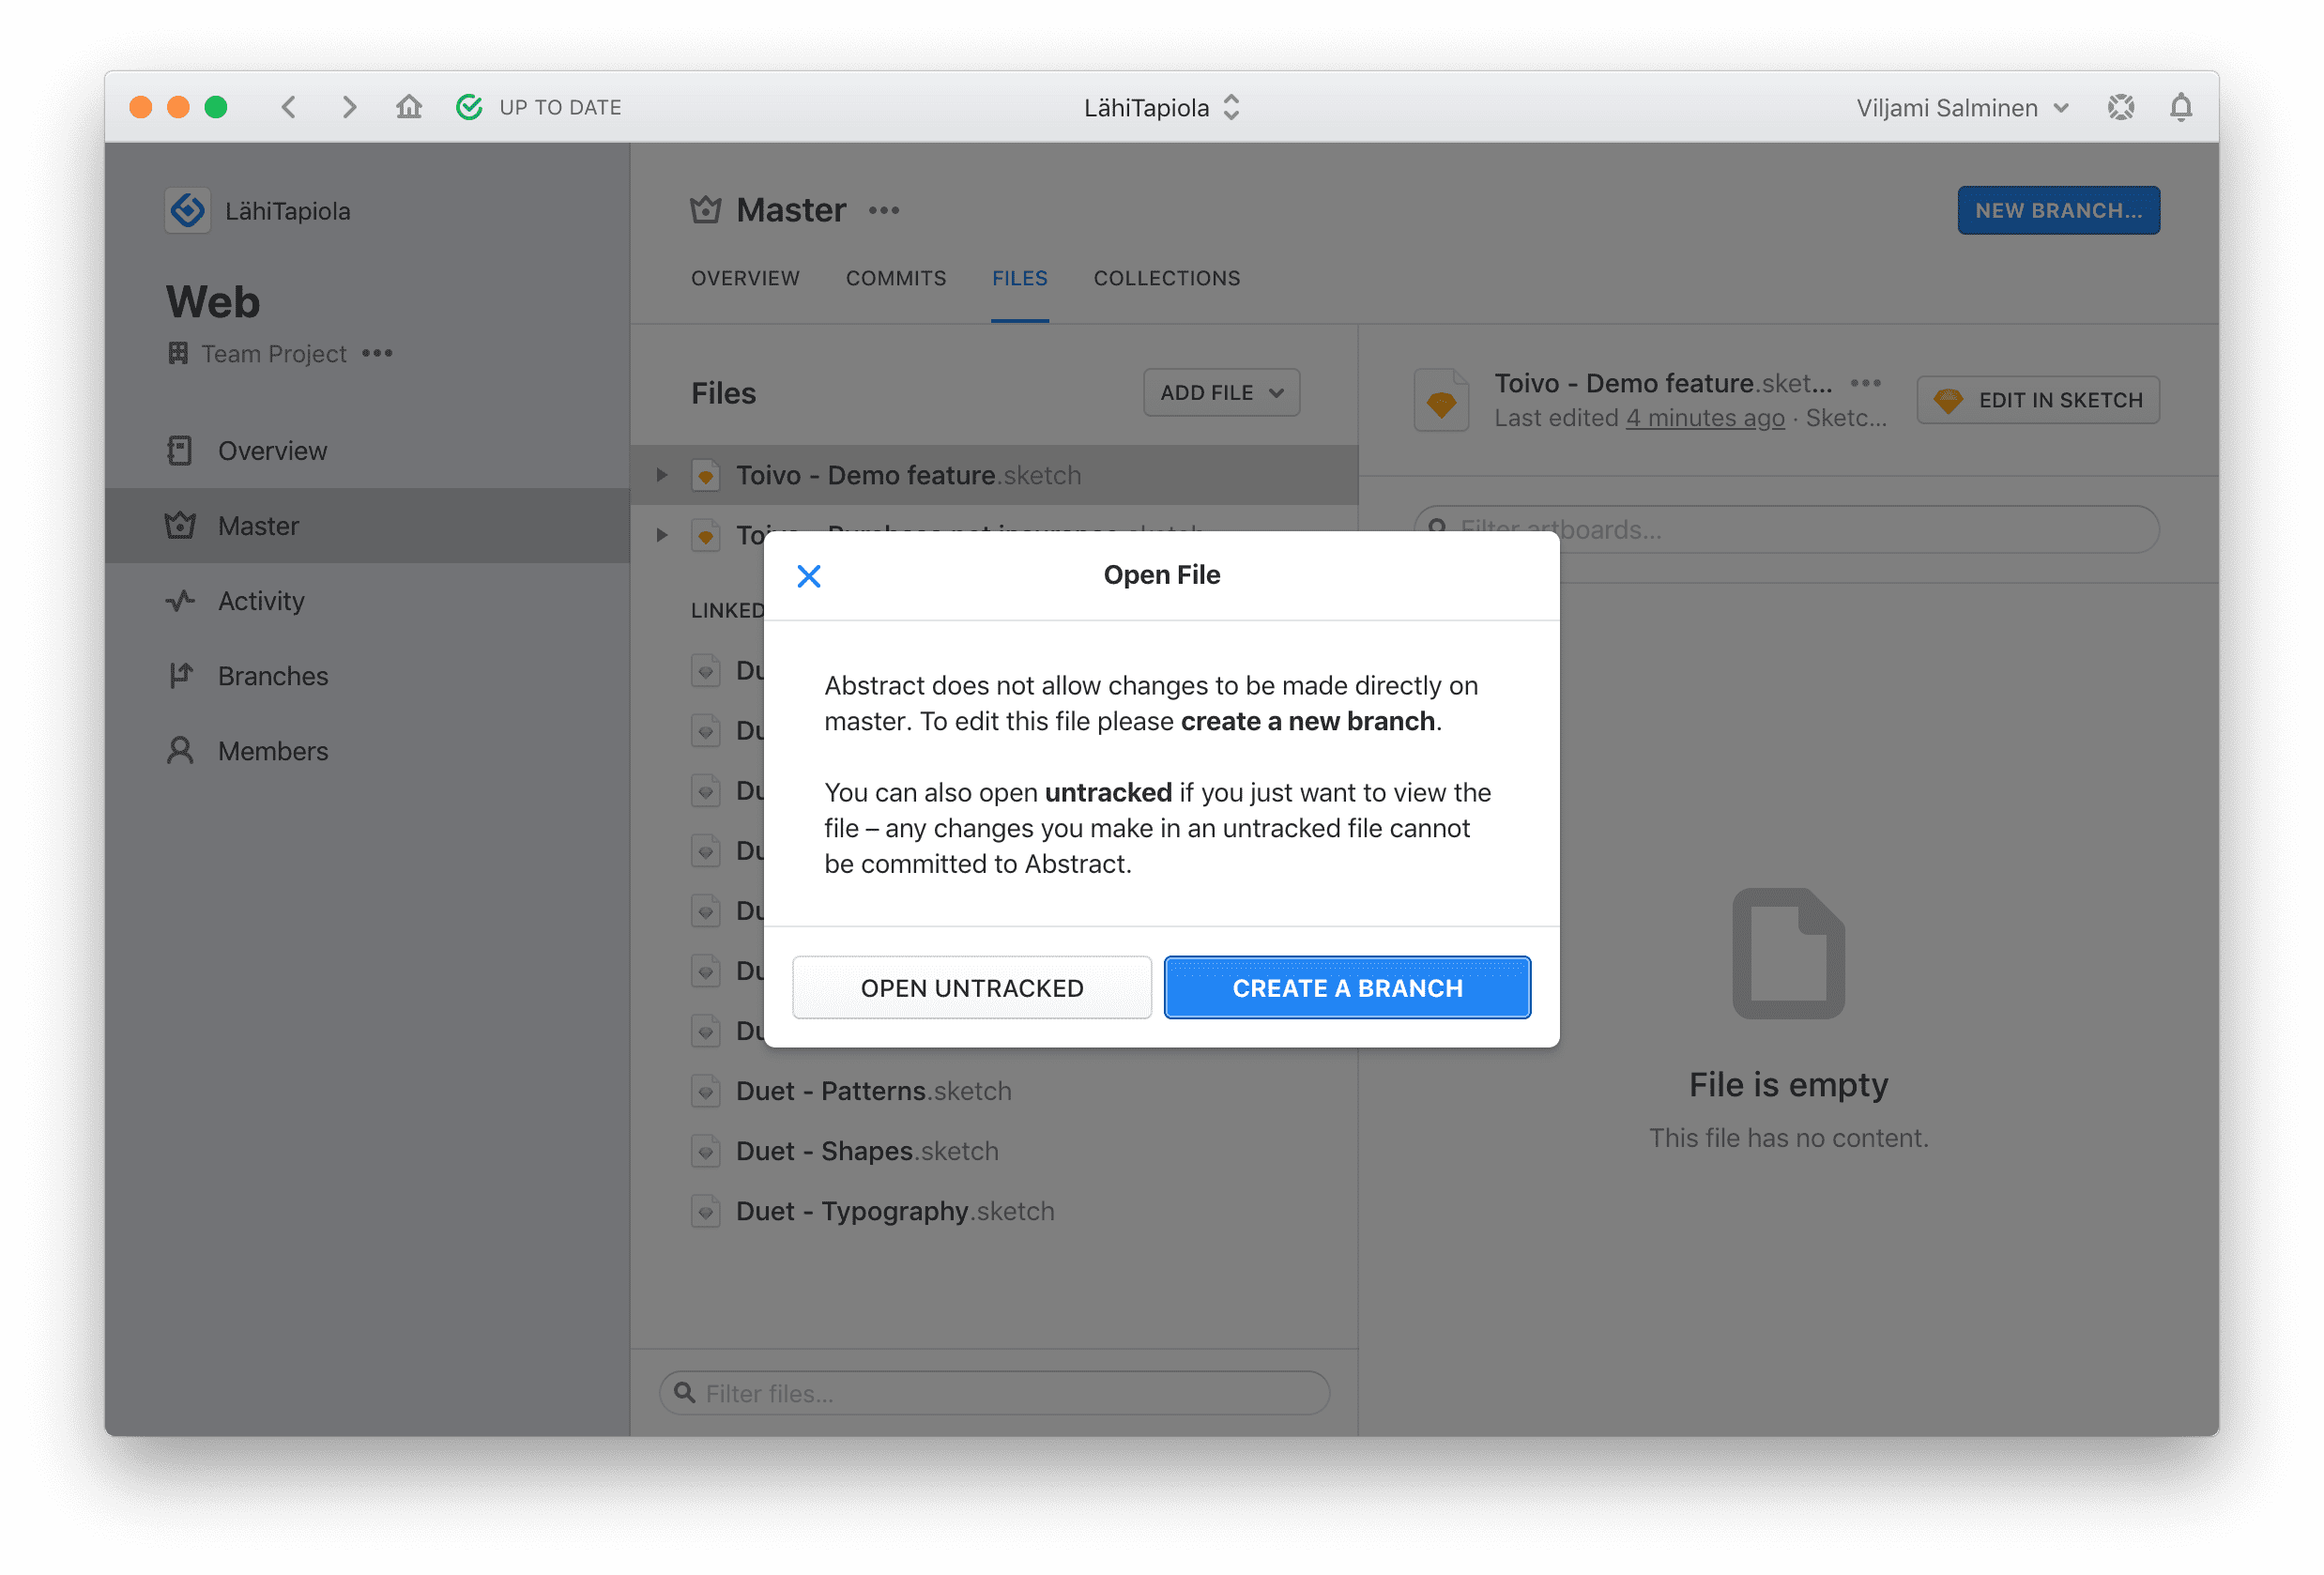
Task: Switch to the Overview tab
Action: tap(745, 278)
